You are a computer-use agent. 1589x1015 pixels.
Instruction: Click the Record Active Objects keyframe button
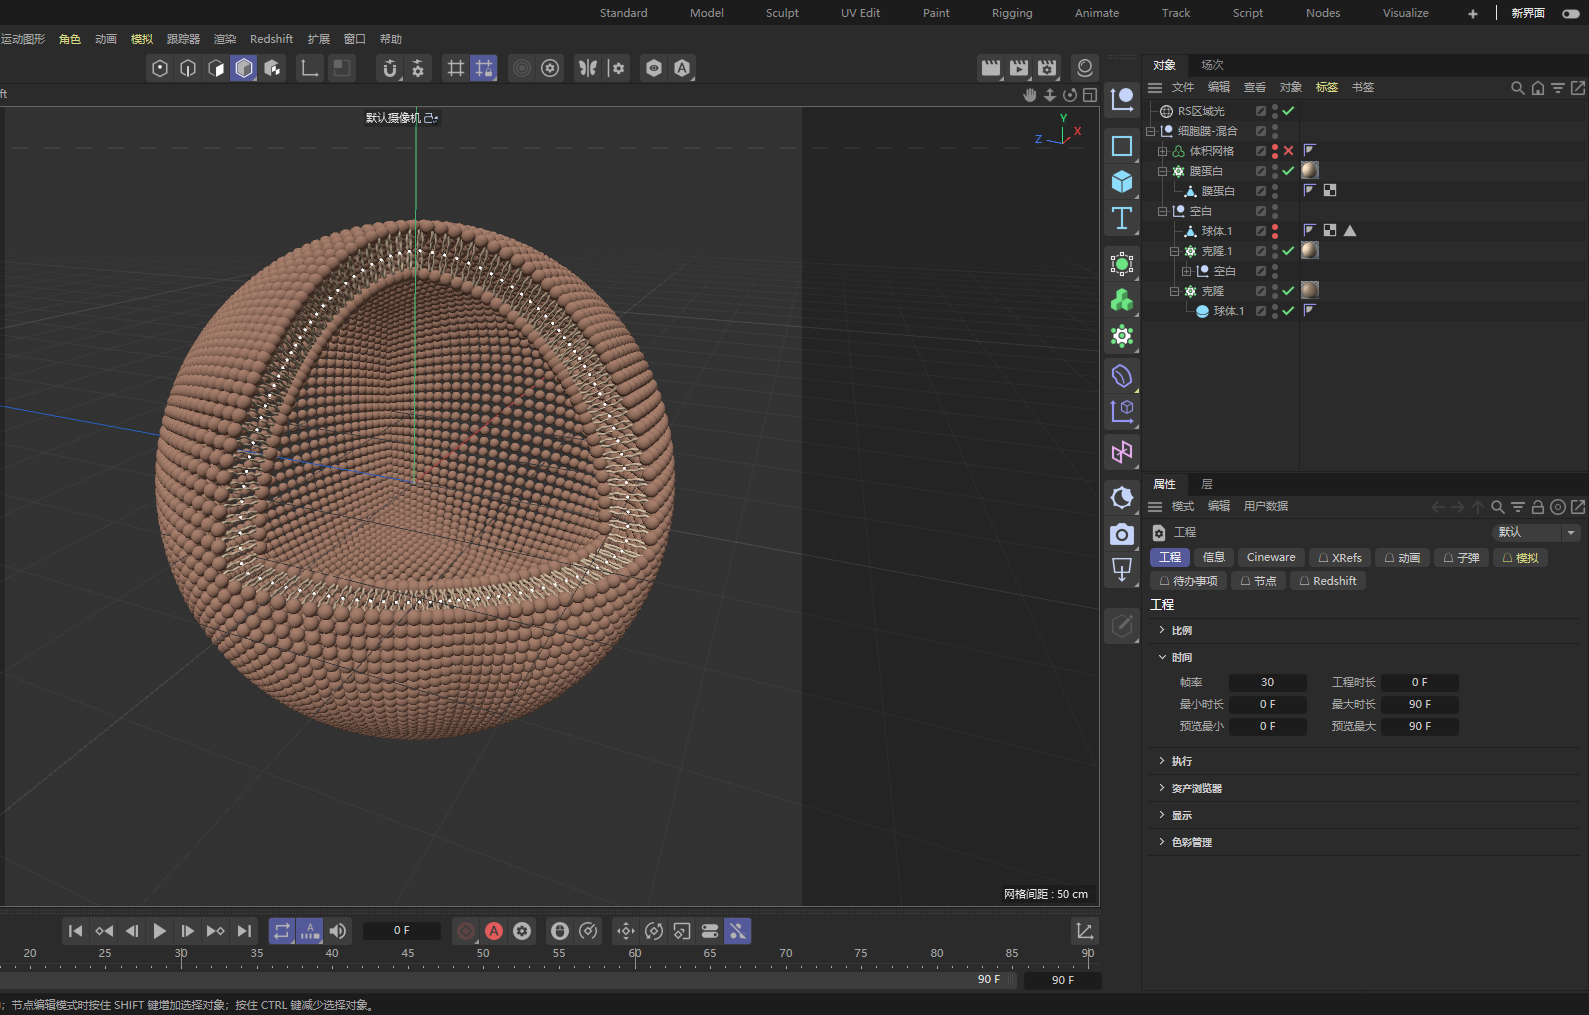pos(466,931)
